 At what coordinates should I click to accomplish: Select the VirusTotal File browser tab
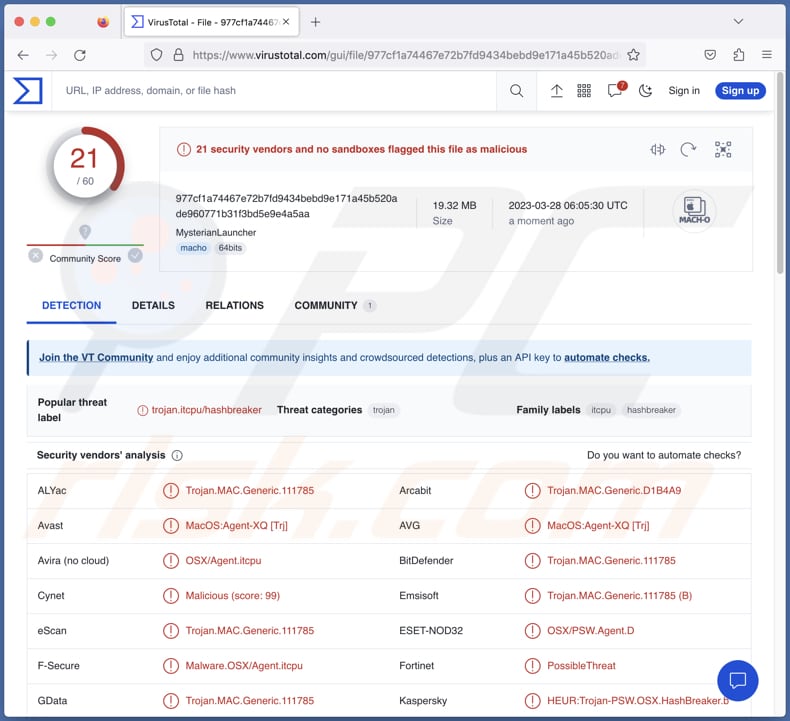212,22
